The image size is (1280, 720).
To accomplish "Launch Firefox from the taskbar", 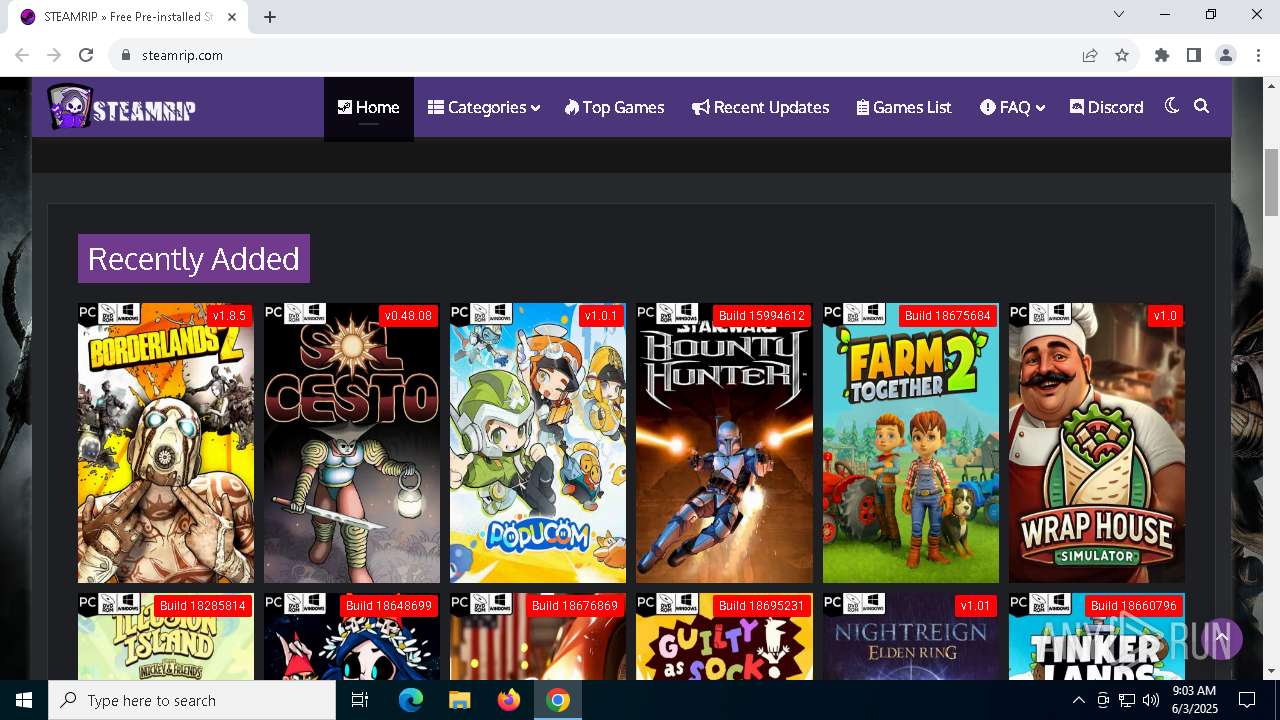I will [509, 700].
